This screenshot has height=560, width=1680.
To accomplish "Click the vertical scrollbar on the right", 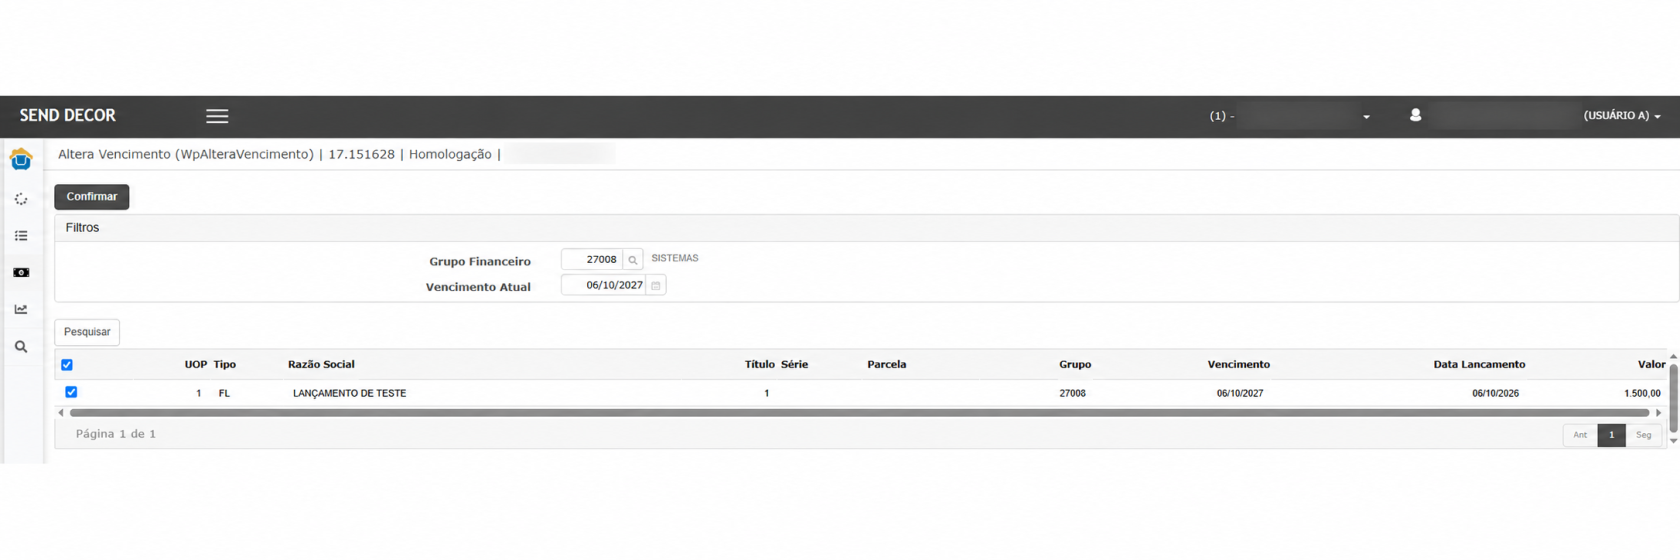I will (1673, 397).
